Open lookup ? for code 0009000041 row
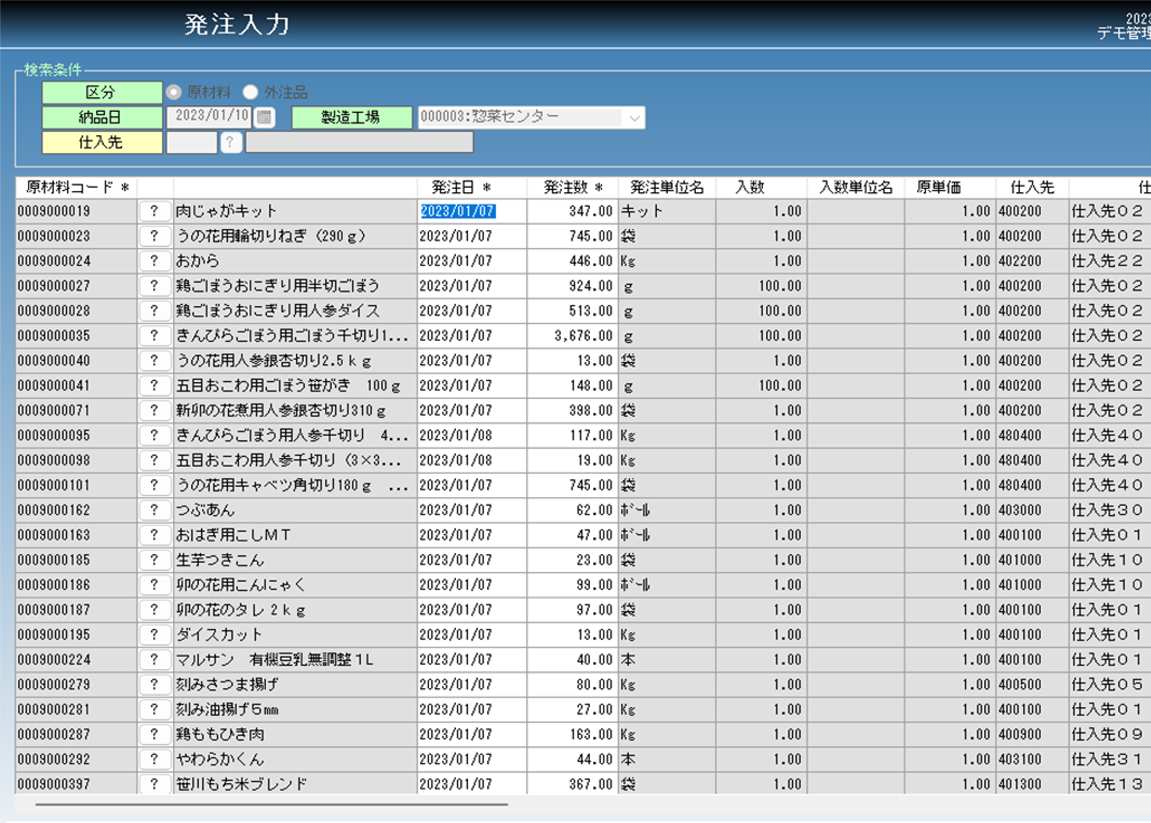 coord(154,386)
